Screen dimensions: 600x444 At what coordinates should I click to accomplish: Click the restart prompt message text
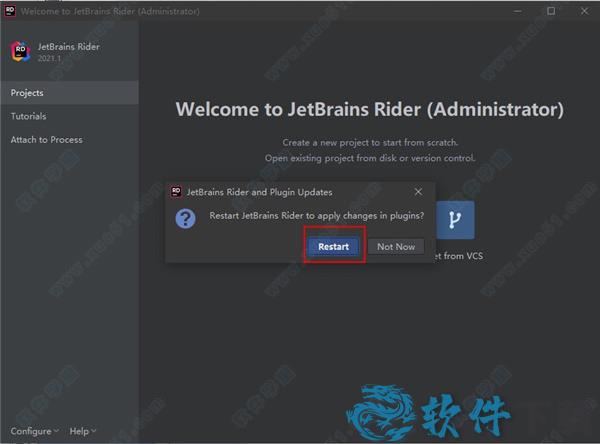(x=316, y=216)
